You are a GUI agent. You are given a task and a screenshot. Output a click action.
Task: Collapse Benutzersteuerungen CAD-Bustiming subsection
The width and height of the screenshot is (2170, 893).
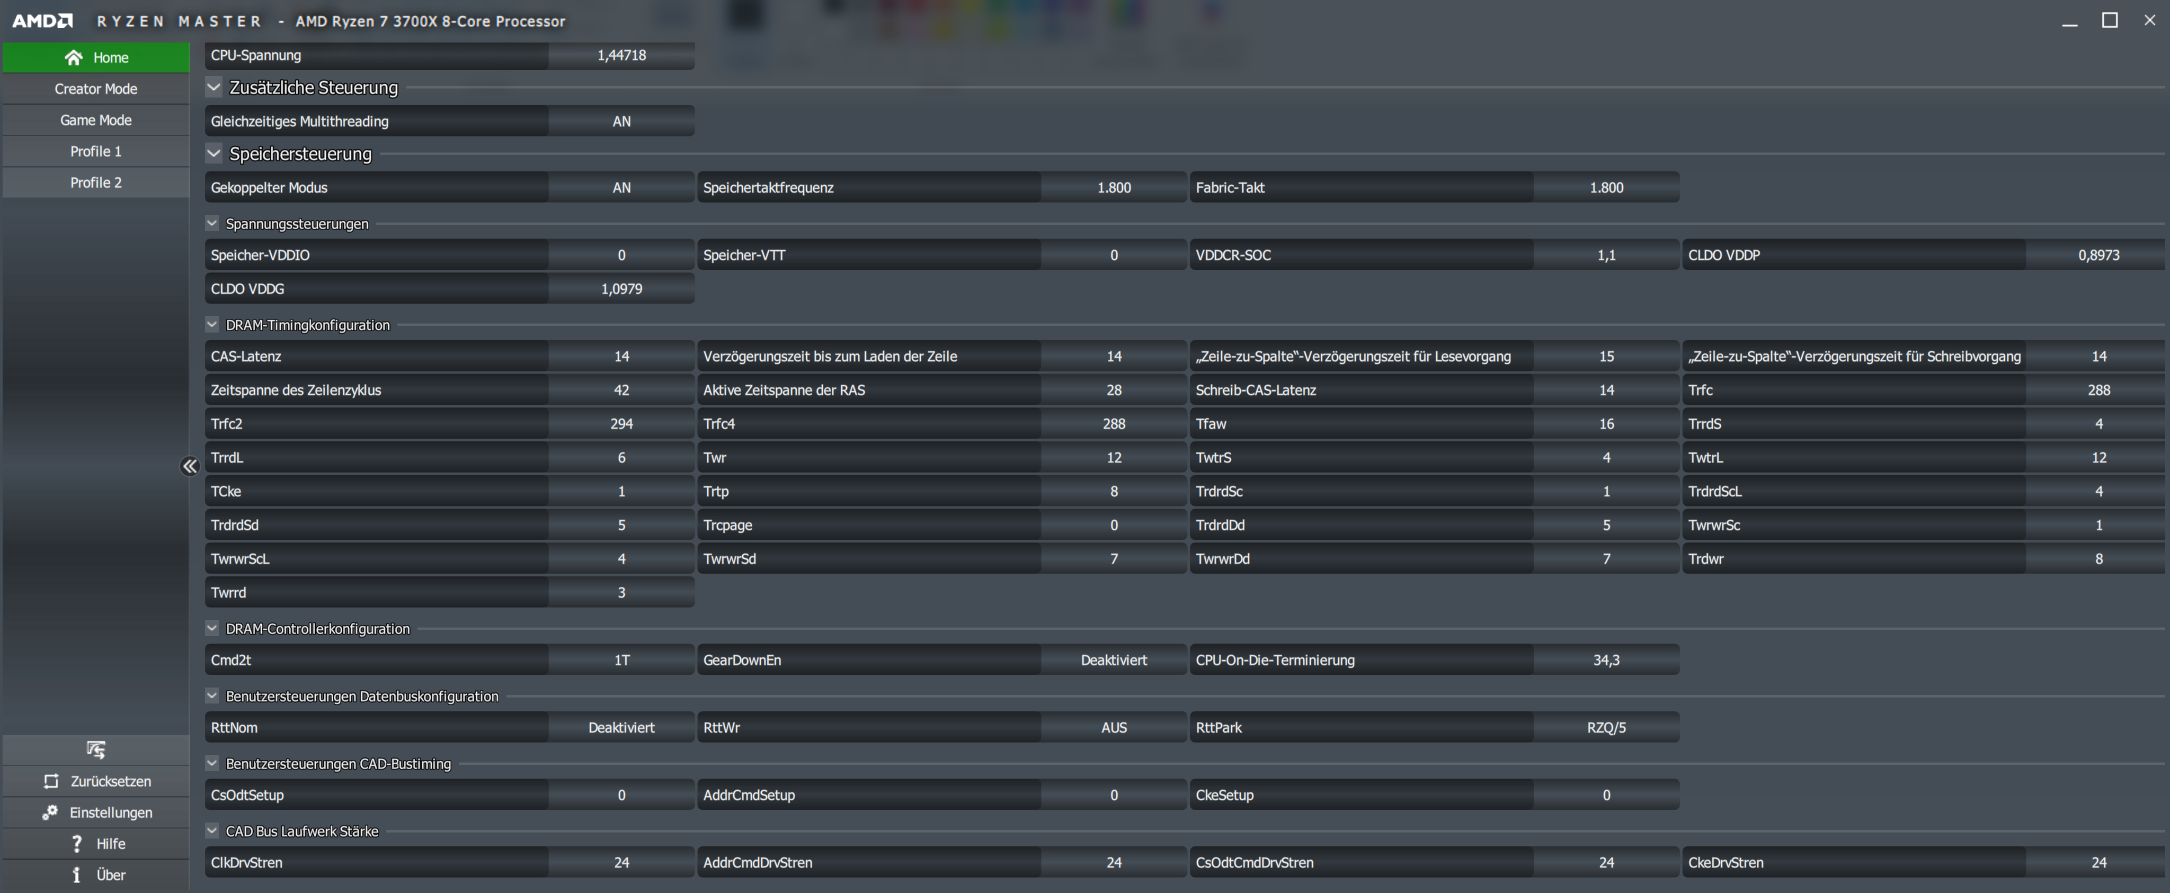click(x=212, y=763)
